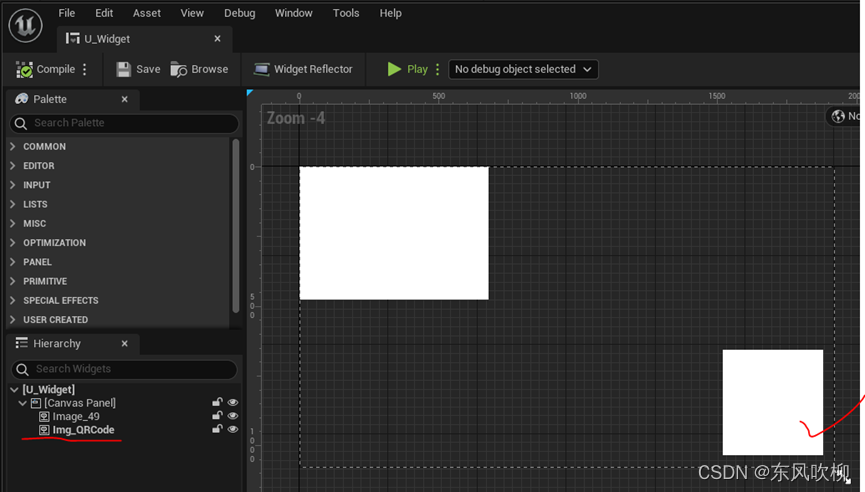865x492 pixels.
Task: Click the Search Widgets magnifier icon
Action: click(23, 369)
